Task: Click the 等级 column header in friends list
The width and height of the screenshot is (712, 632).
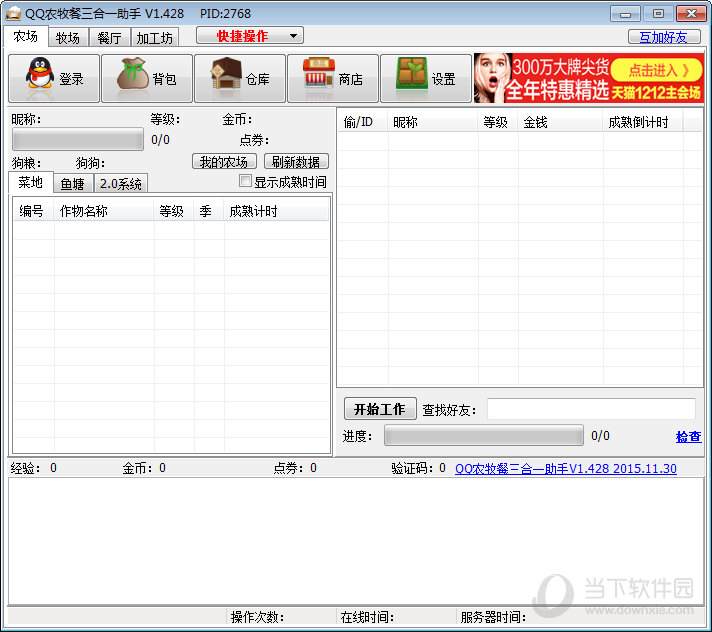Action: (498, 122)
